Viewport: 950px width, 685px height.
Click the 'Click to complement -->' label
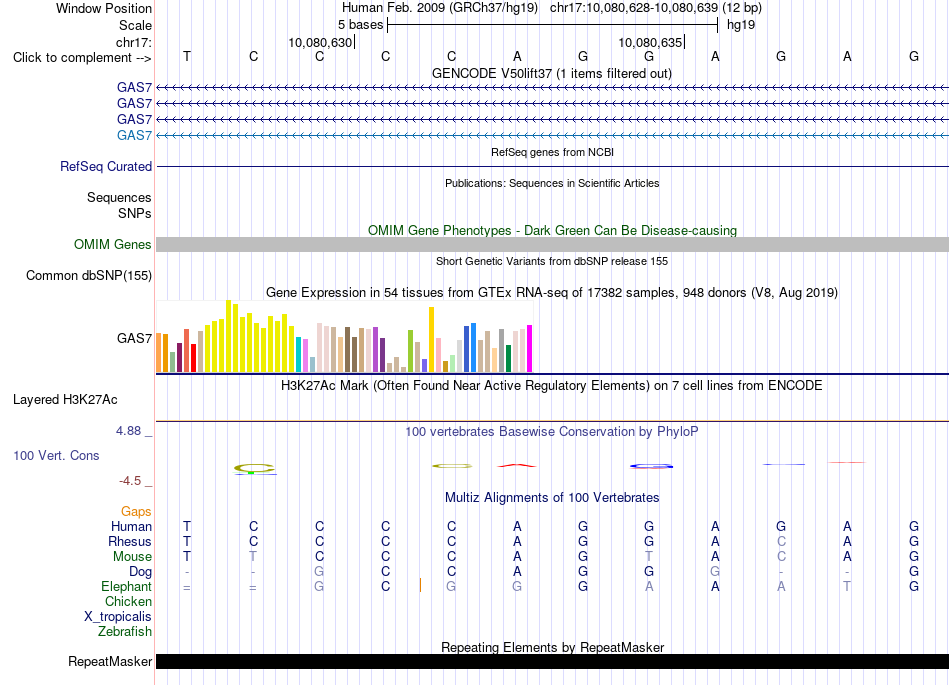click(x=82, y=58)
